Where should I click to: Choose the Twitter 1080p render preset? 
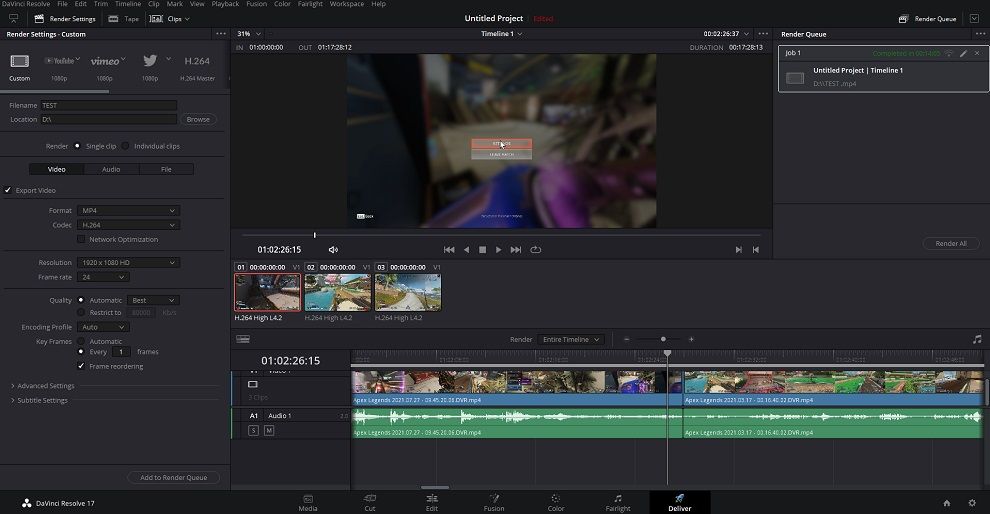click(x=150, y=61)
